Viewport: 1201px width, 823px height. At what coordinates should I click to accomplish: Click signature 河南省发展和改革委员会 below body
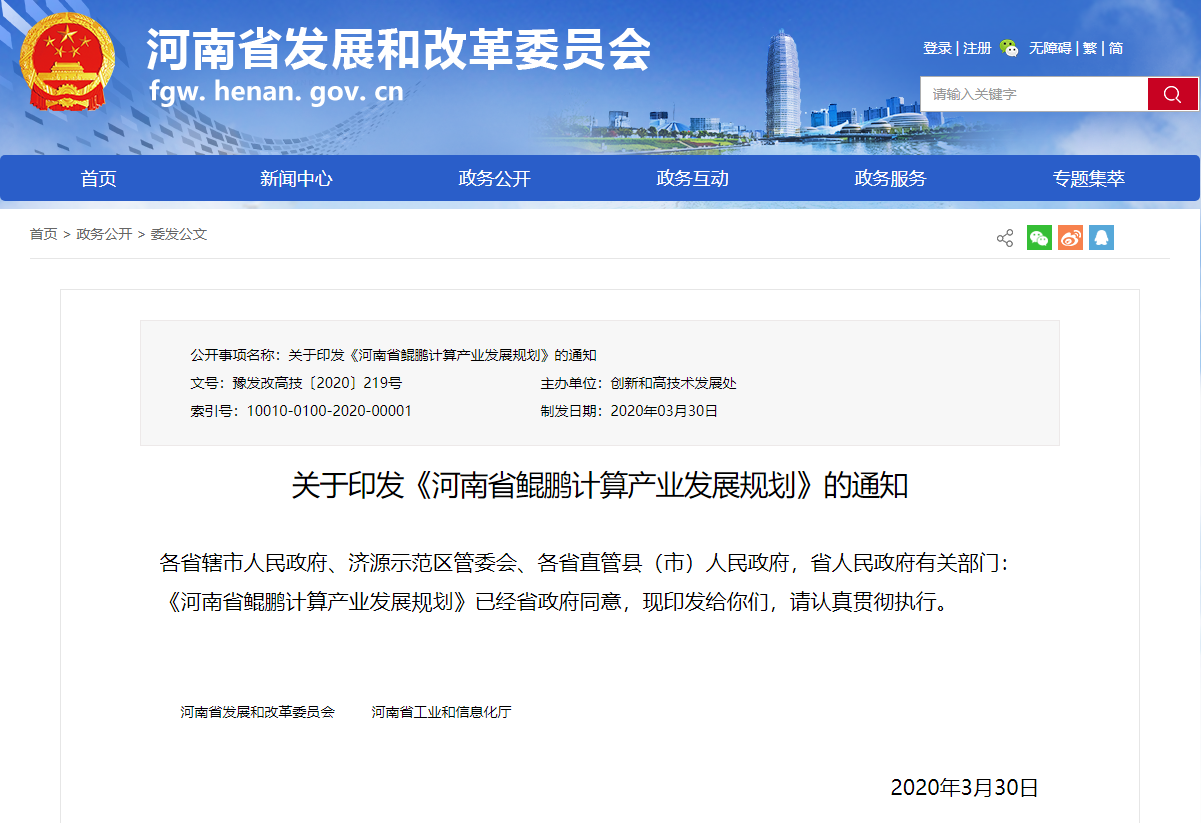[258, 713]
